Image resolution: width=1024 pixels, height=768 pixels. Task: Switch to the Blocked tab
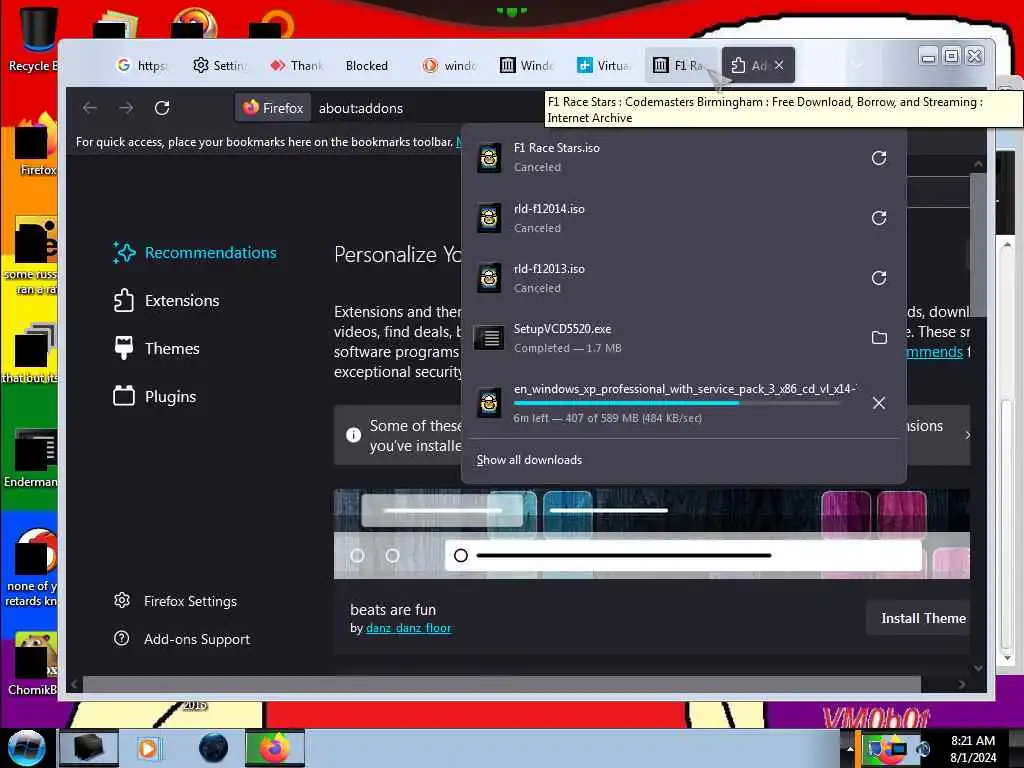[367, 65]
